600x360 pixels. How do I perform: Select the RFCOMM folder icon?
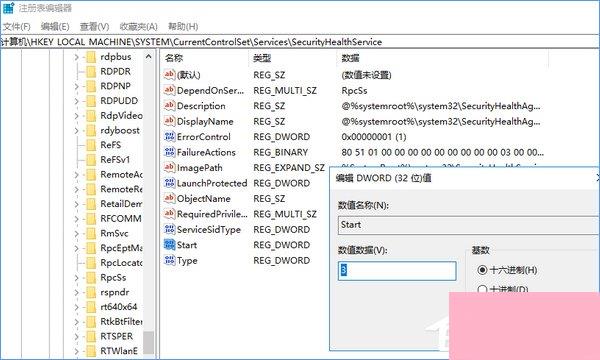(91, 219)
